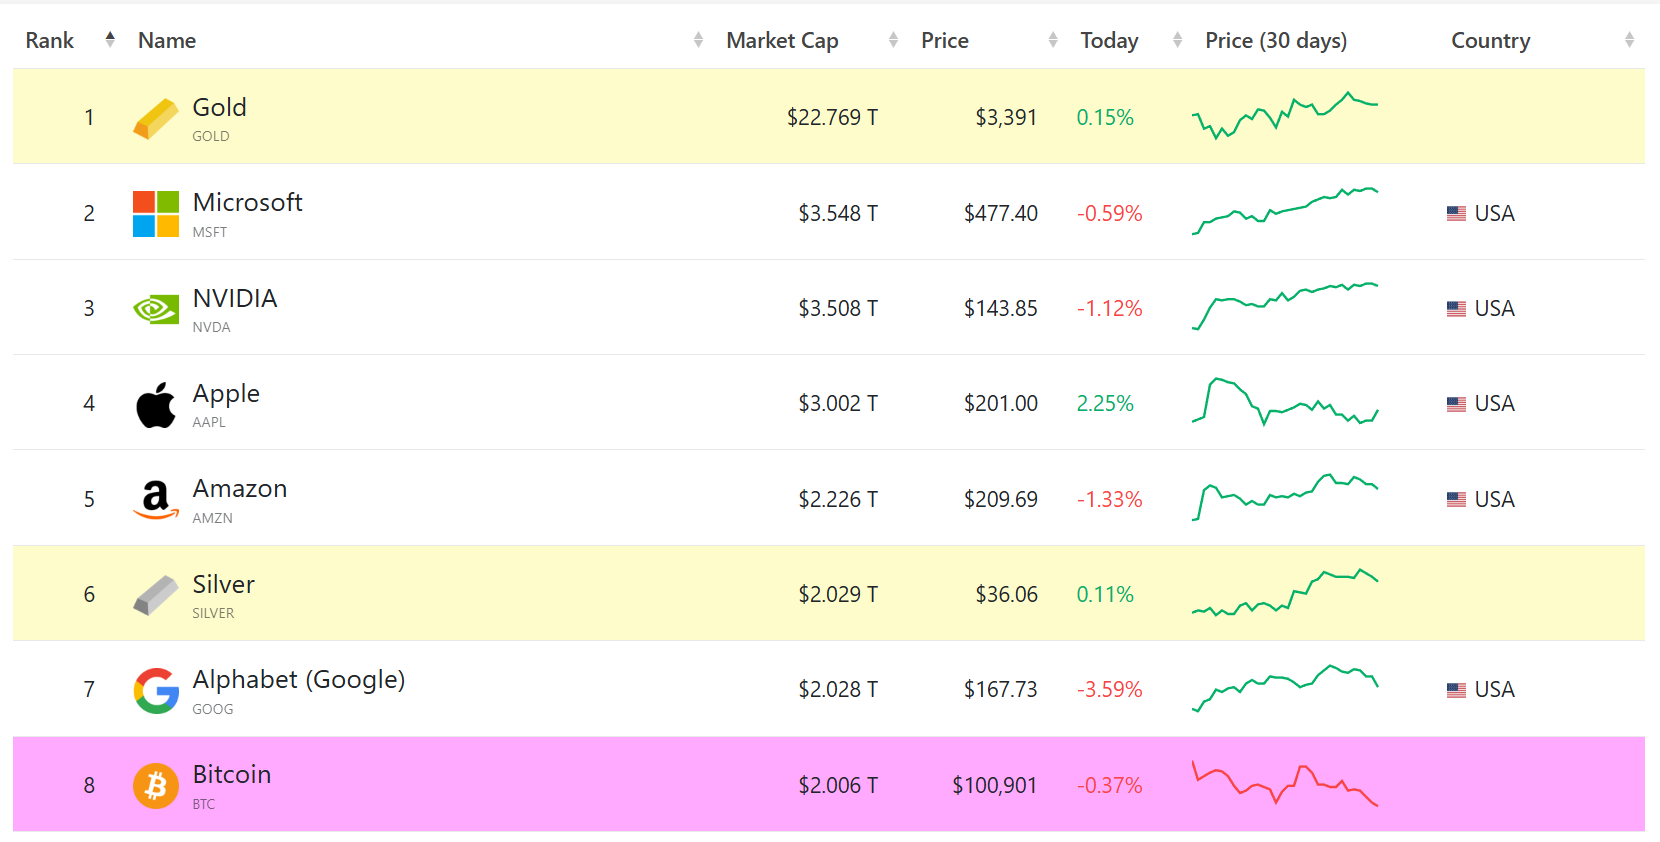Click the Amazon logo icon
Screen dimensions: 1660x842
point(156,500)
